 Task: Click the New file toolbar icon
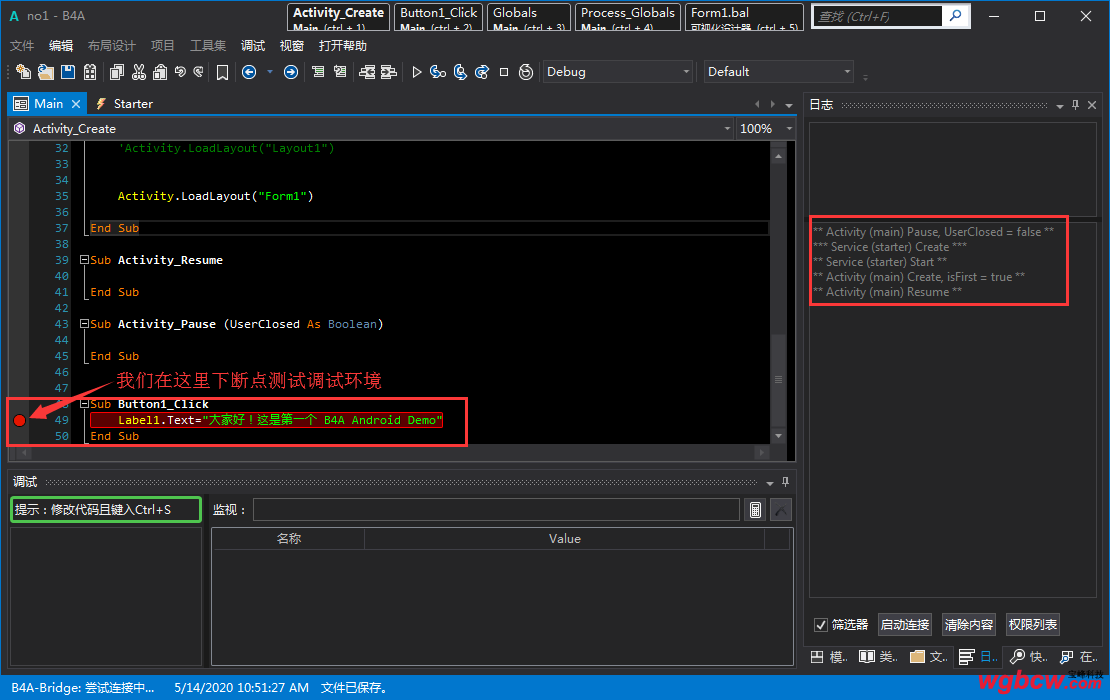click(x=23, y=71)
